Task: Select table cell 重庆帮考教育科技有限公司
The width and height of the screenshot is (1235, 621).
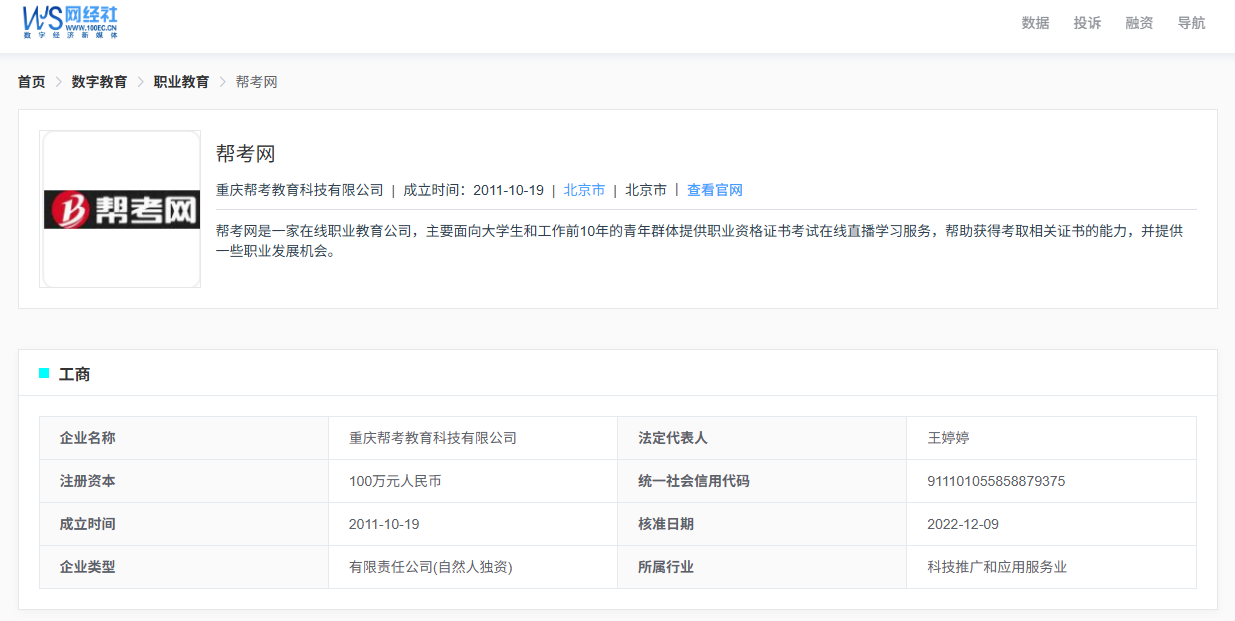Action: click(x=473, y=438)
